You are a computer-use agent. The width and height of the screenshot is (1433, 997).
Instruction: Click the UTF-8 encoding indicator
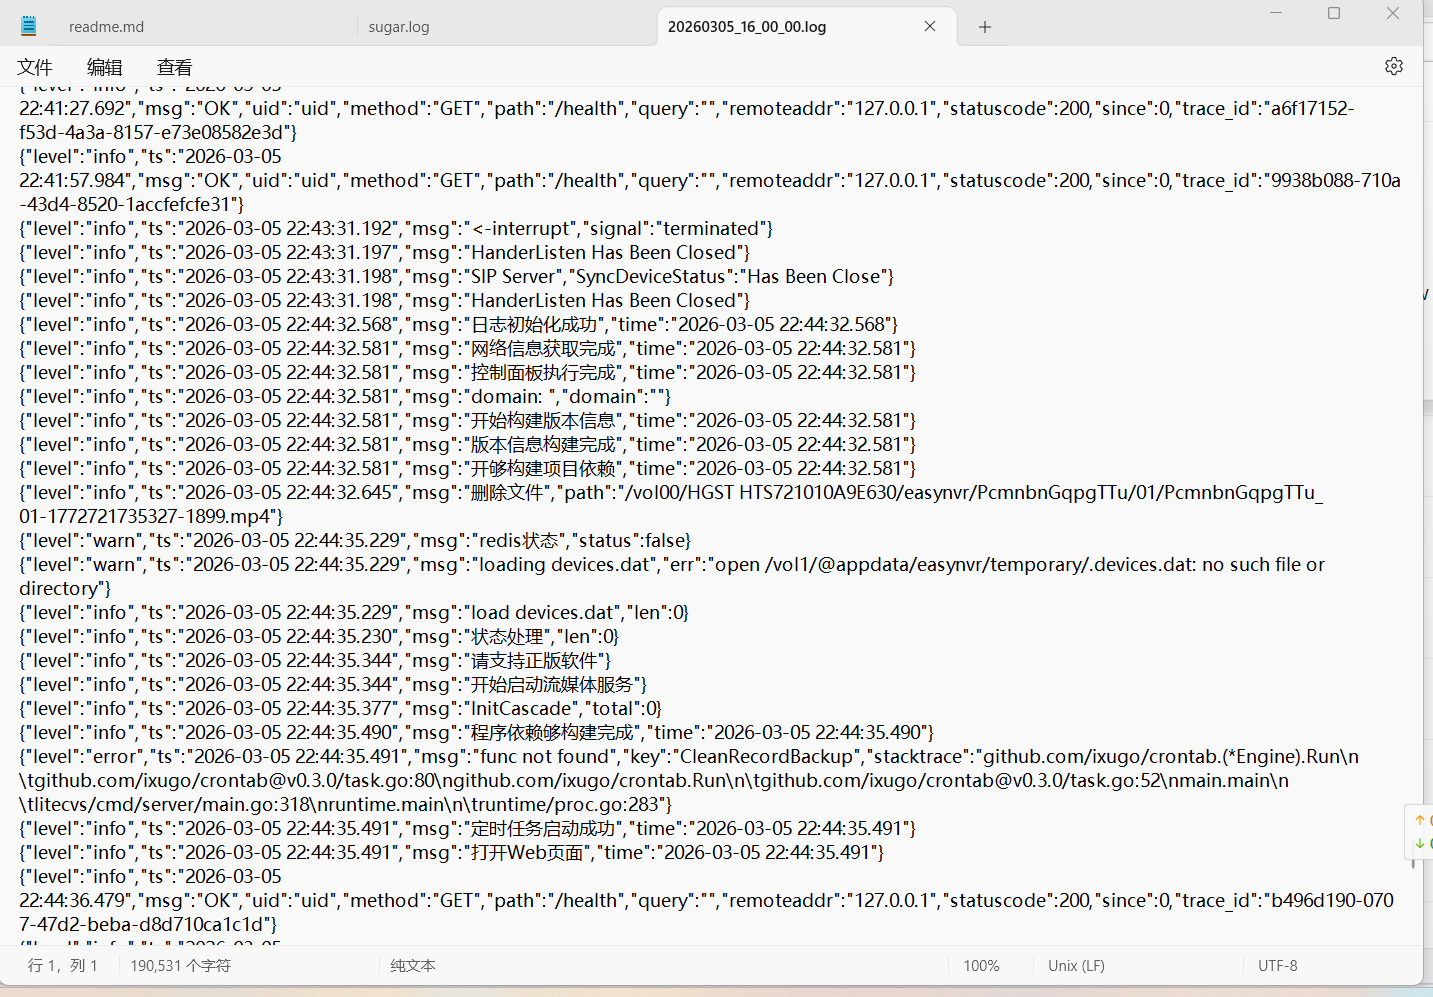(x=1278, y=966)
